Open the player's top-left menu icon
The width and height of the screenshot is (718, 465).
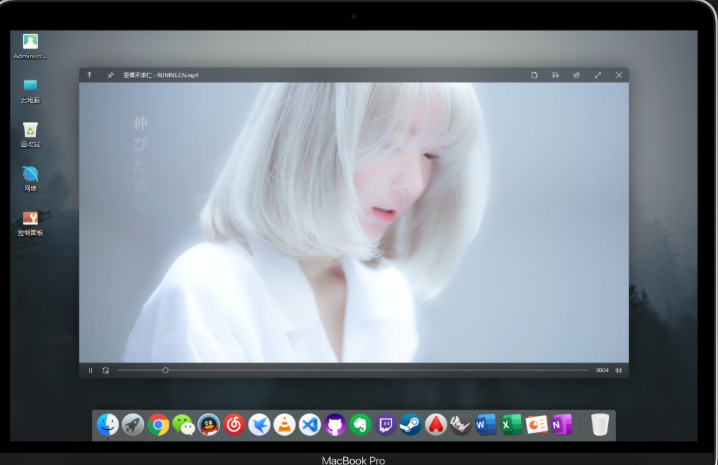click(x=89, y=75)
